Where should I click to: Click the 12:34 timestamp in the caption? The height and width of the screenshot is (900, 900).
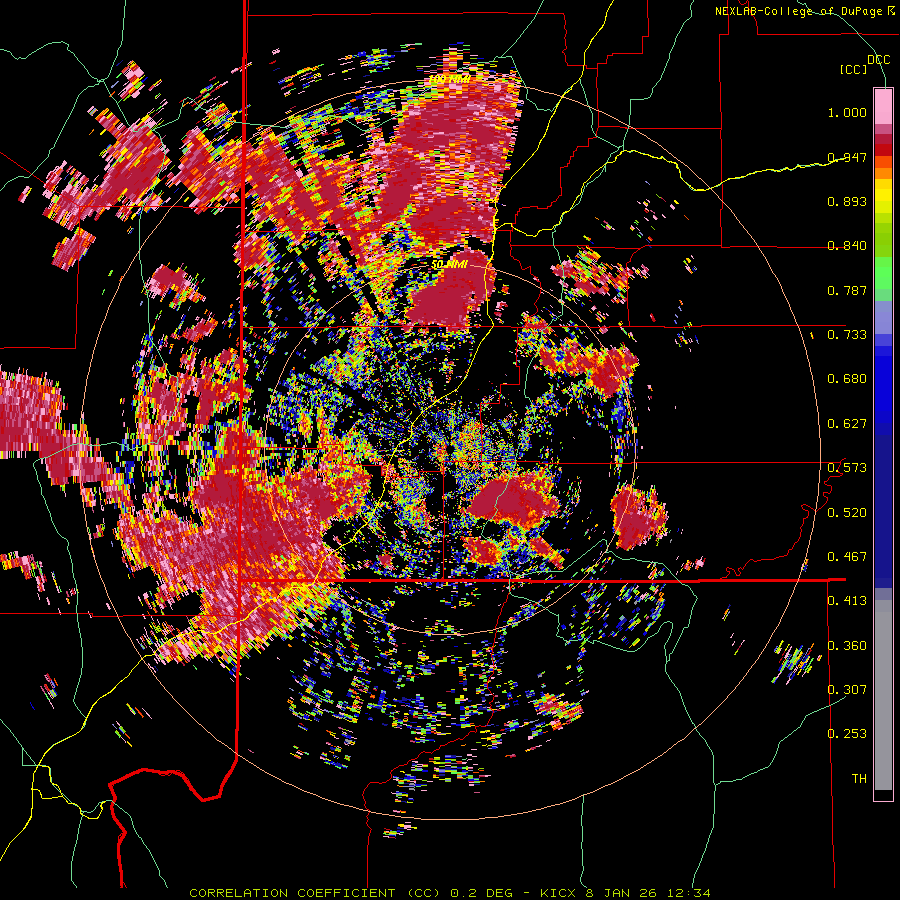[691, 893]
